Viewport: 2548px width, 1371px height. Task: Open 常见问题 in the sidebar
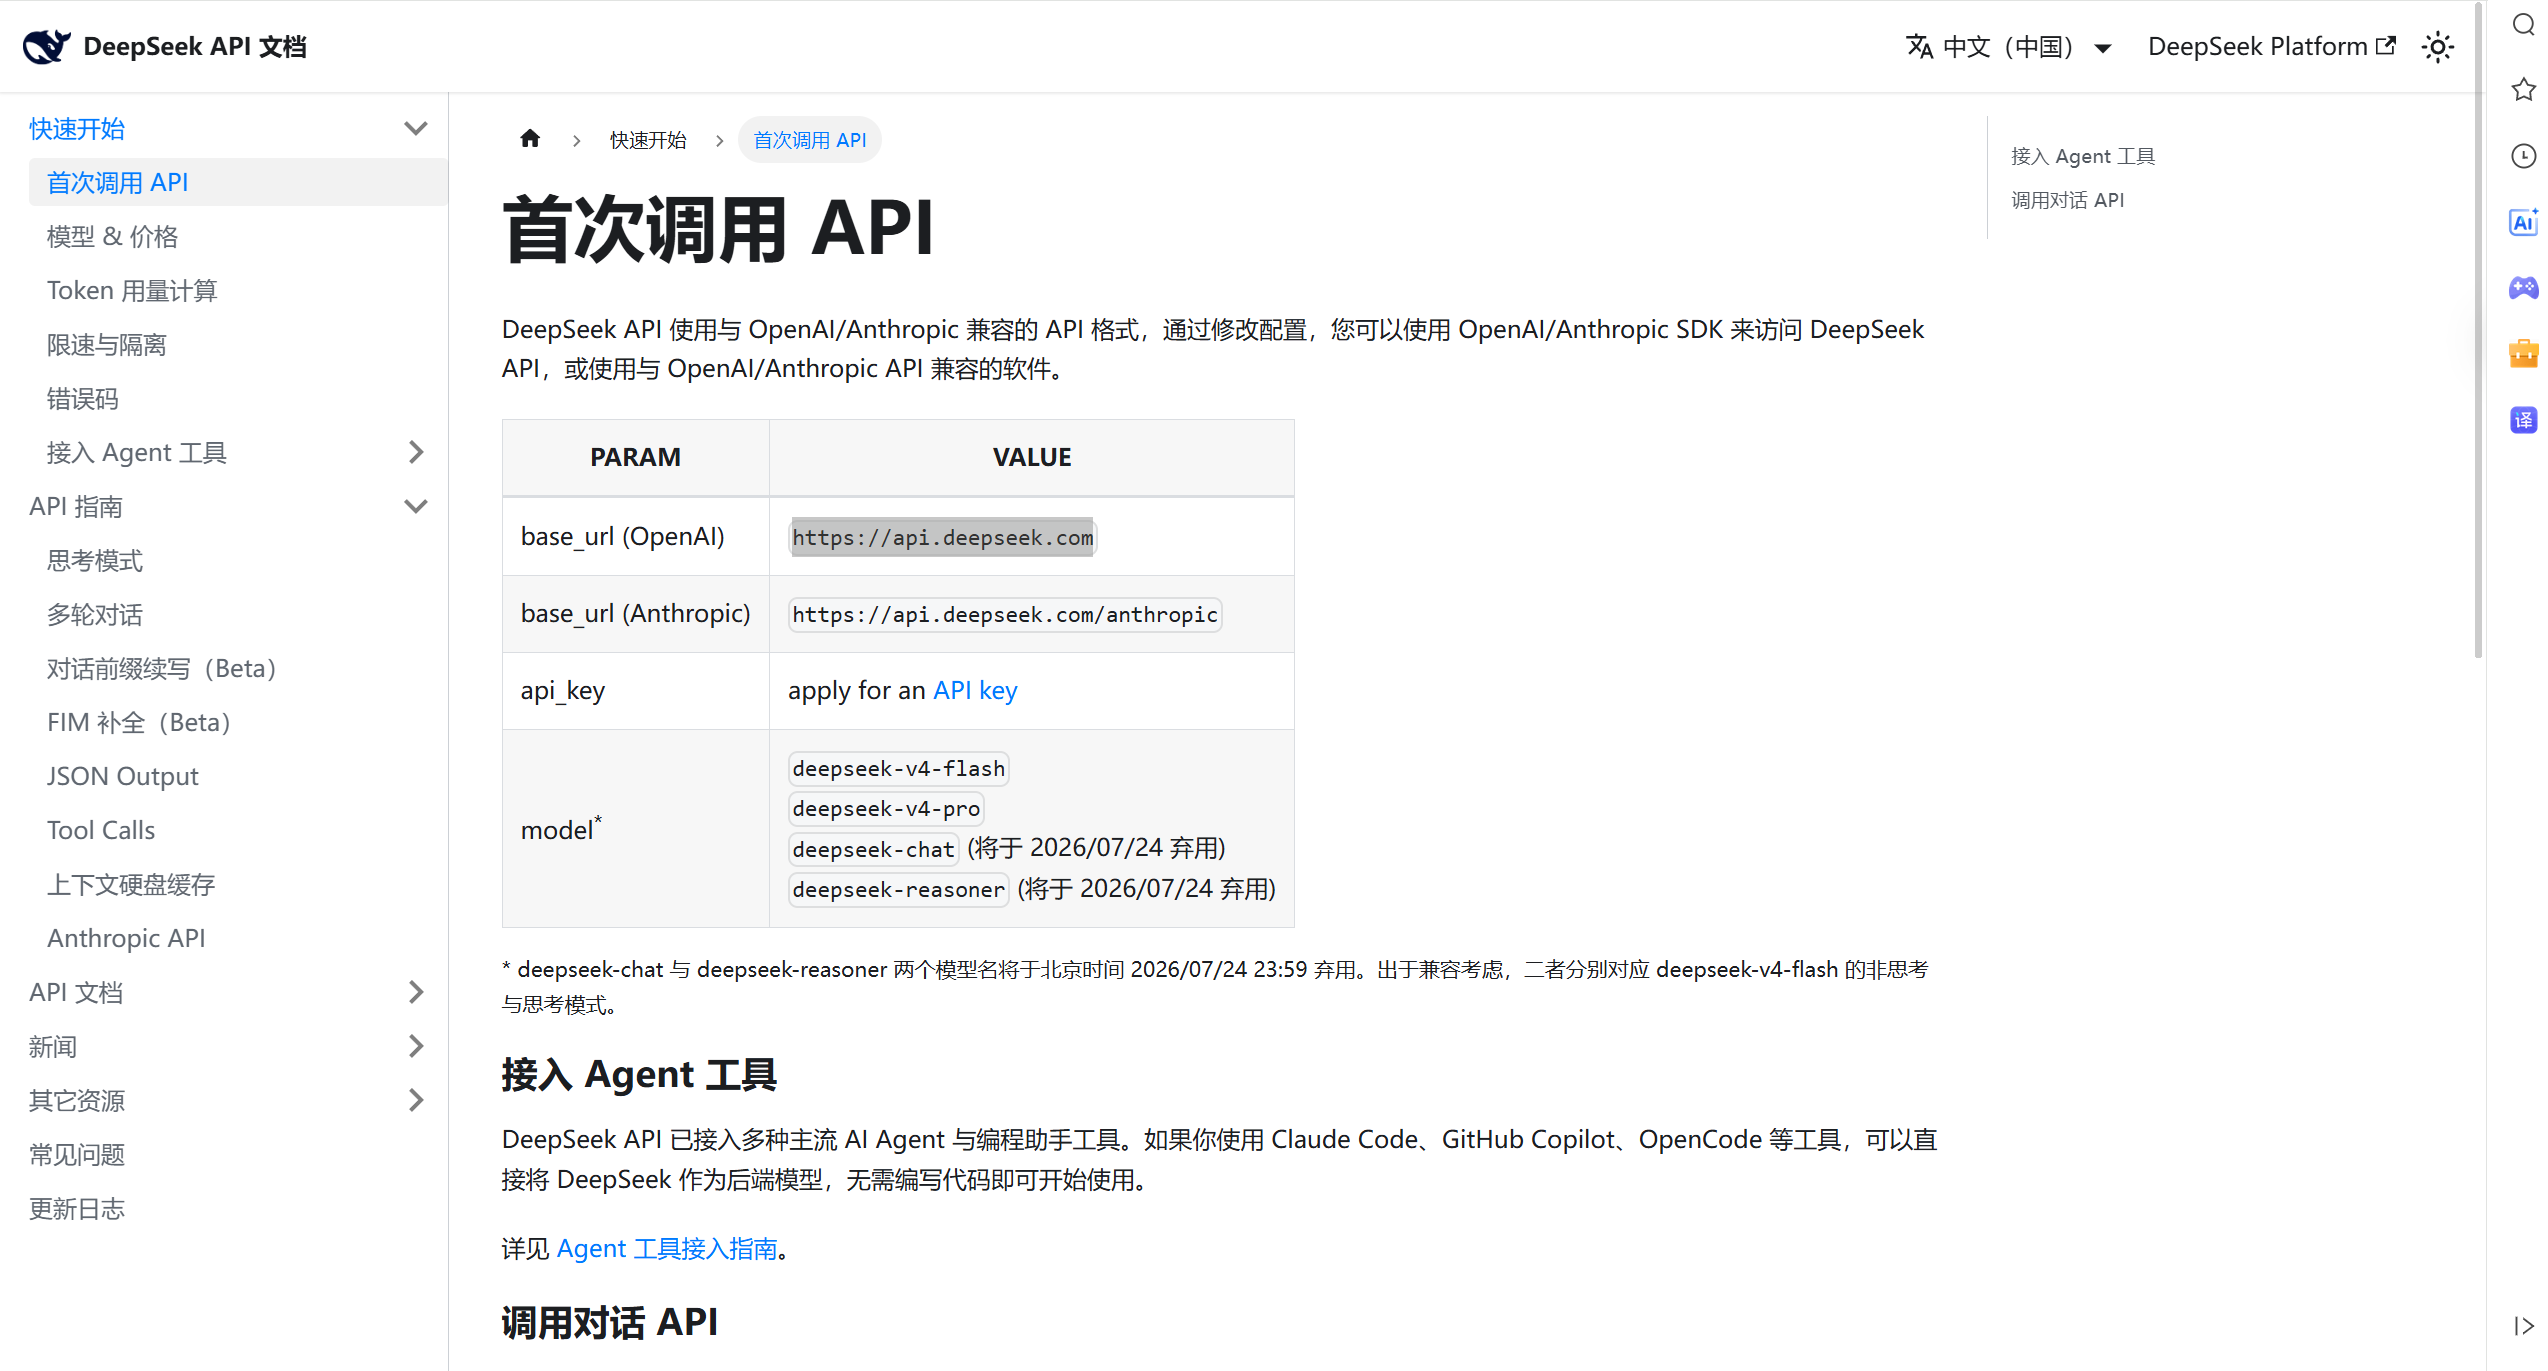tap(77, 1155)
